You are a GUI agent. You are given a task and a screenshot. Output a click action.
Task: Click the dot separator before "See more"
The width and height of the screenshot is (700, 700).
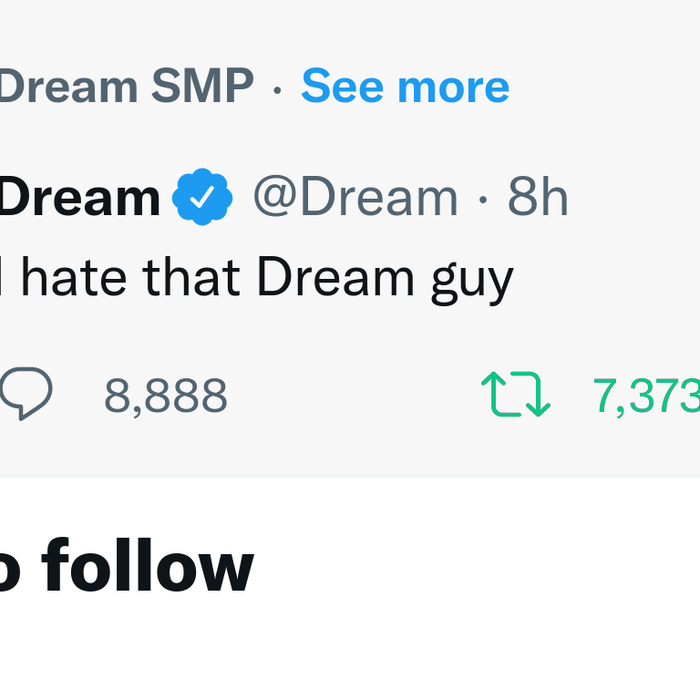[277, 89]
